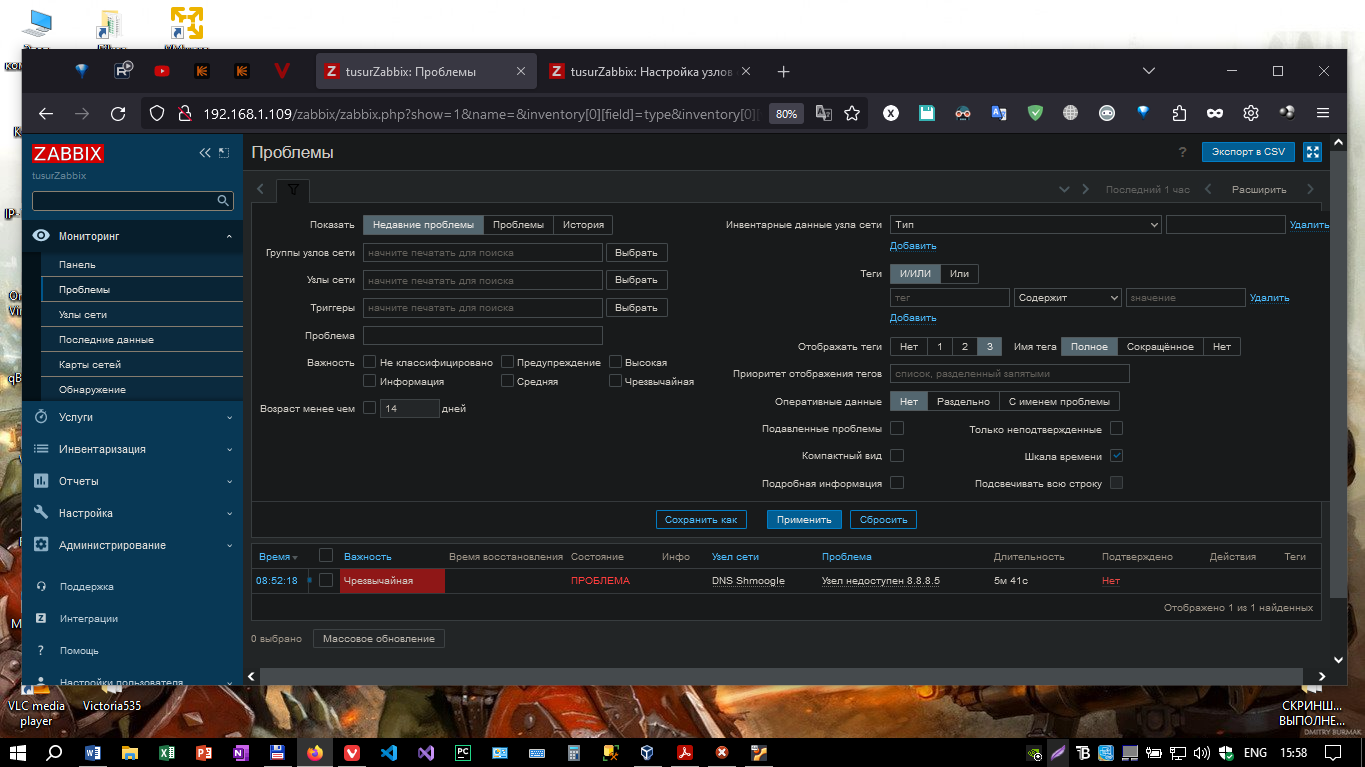Expand the Настройка menu section

pos(132,513)
